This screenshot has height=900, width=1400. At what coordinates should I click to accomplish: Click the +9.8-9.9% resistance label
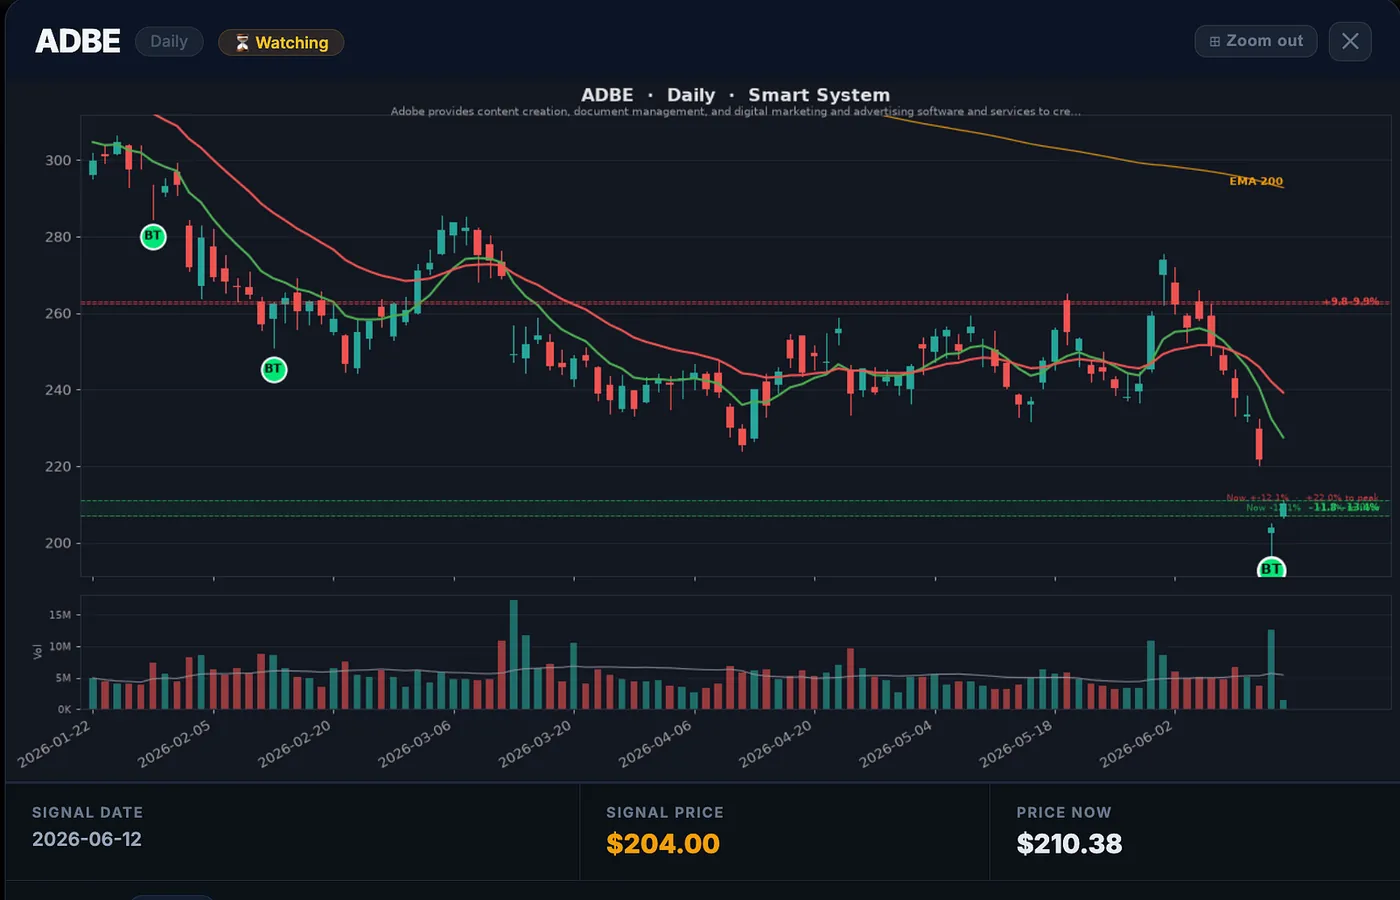[x=1351, y=301]
